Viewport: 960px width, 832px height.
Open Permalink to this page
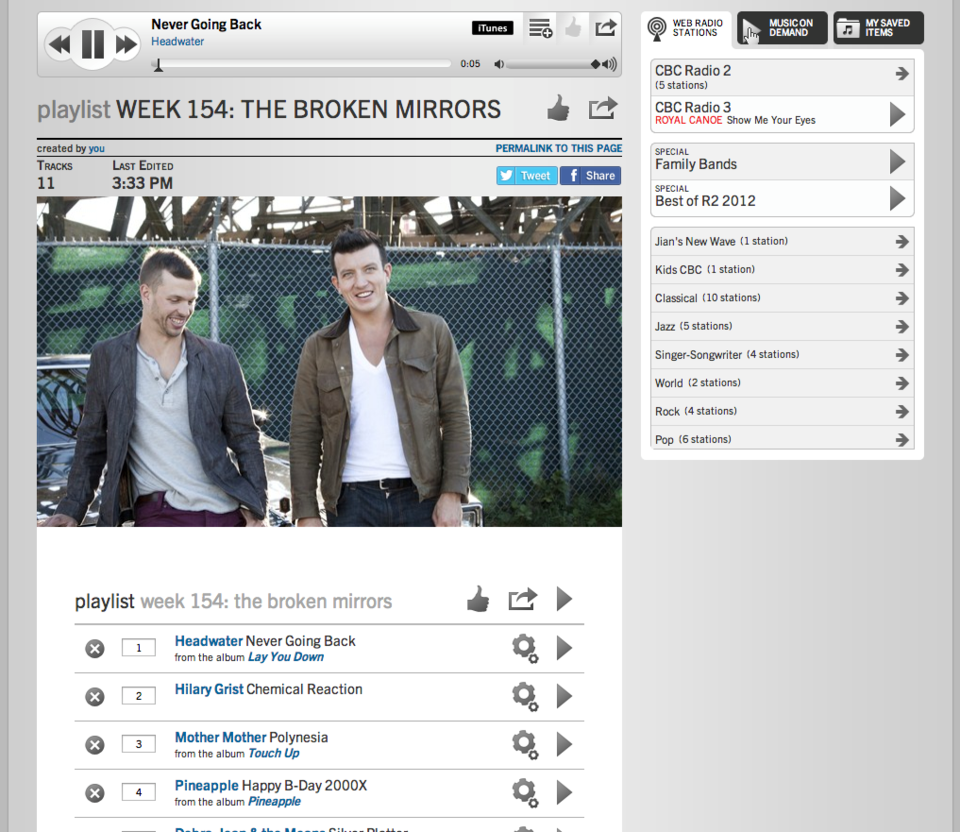(x=558, y=148)
